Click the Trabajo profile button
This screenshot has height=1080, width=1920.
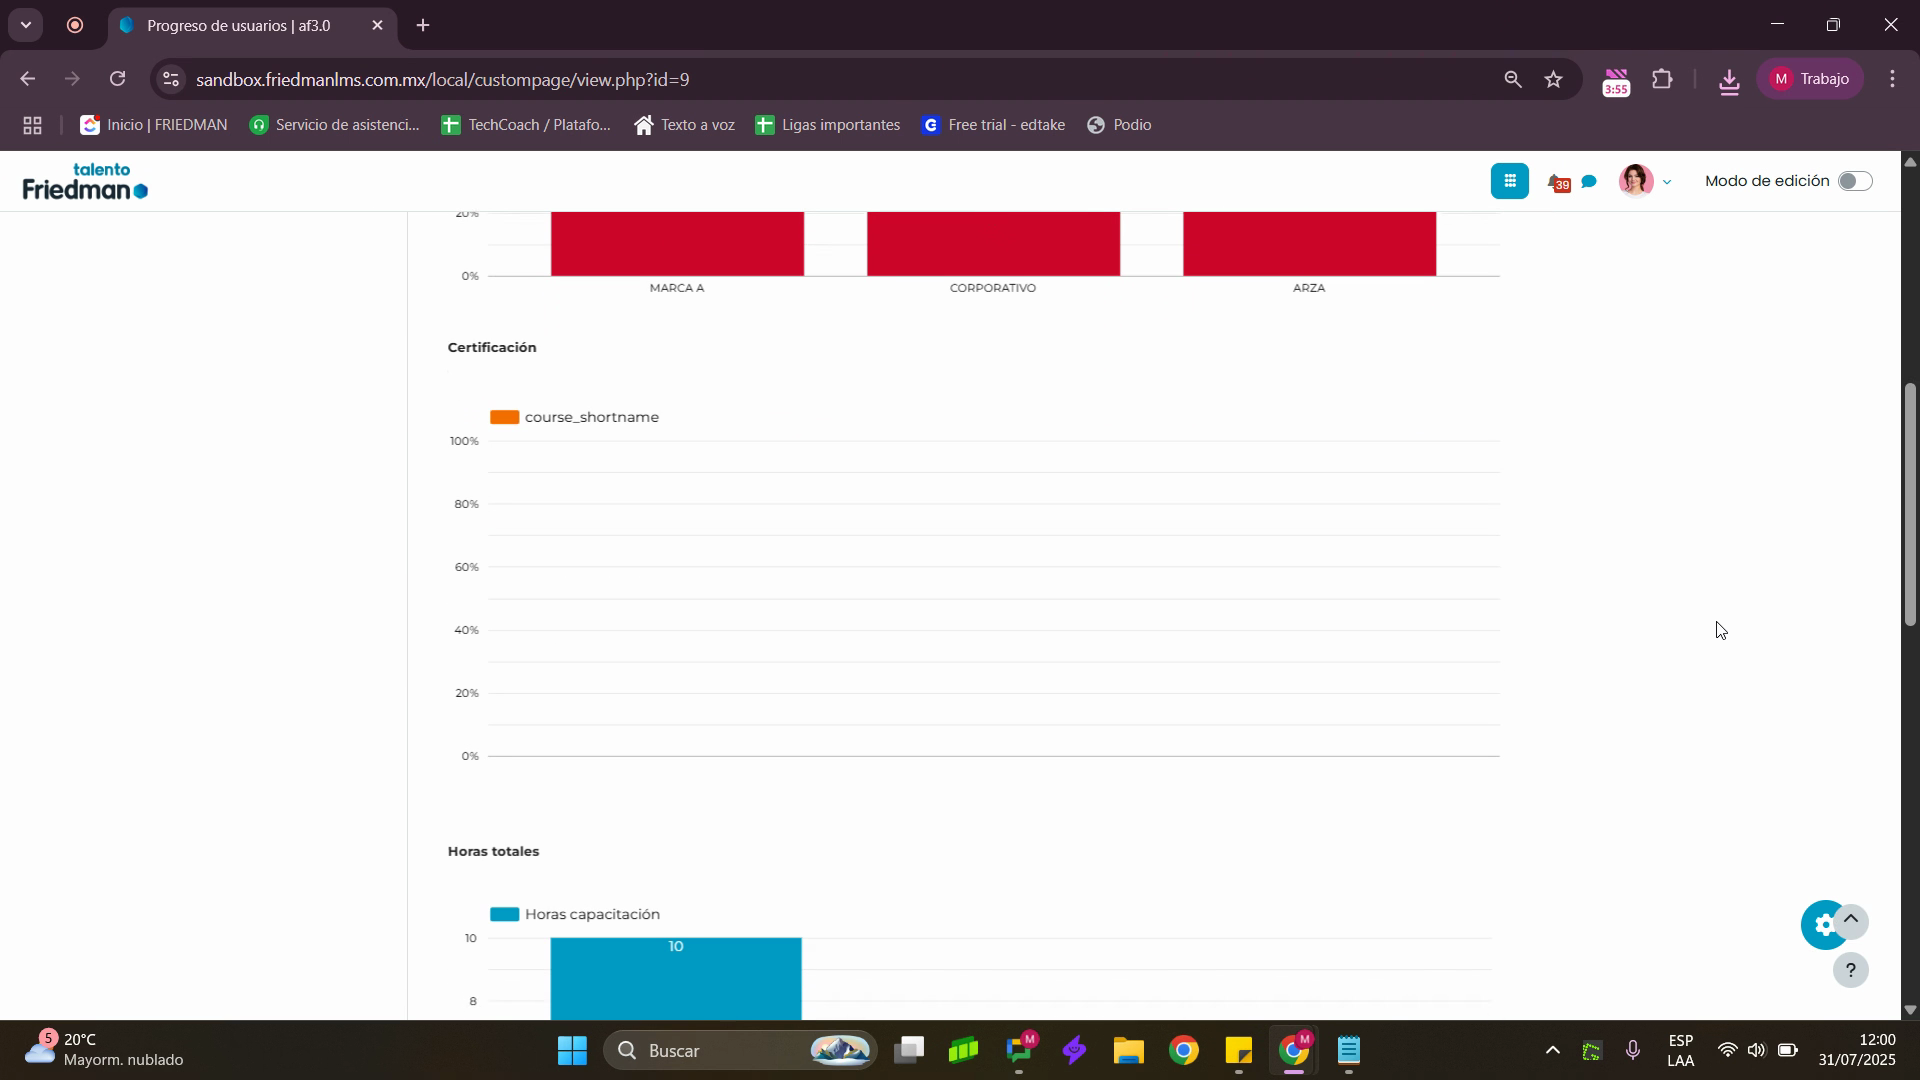[1810, 80]
